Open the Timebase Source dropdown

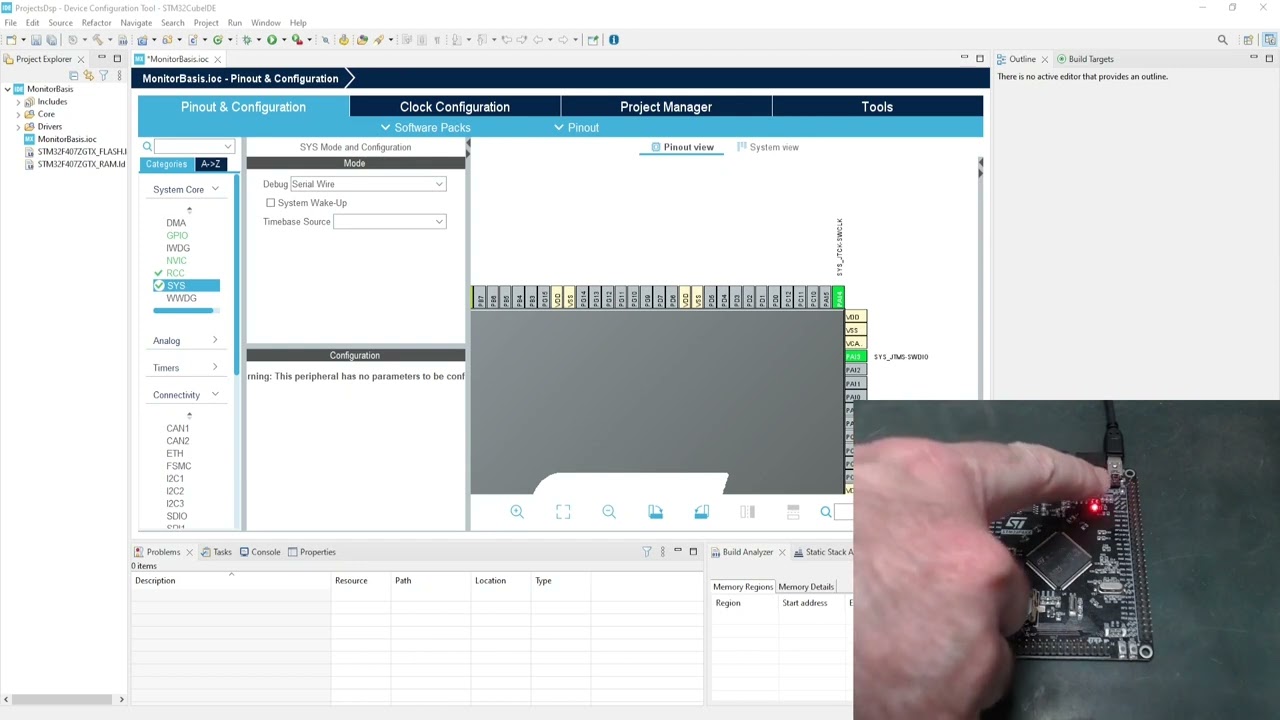click(x=389, y=222)
